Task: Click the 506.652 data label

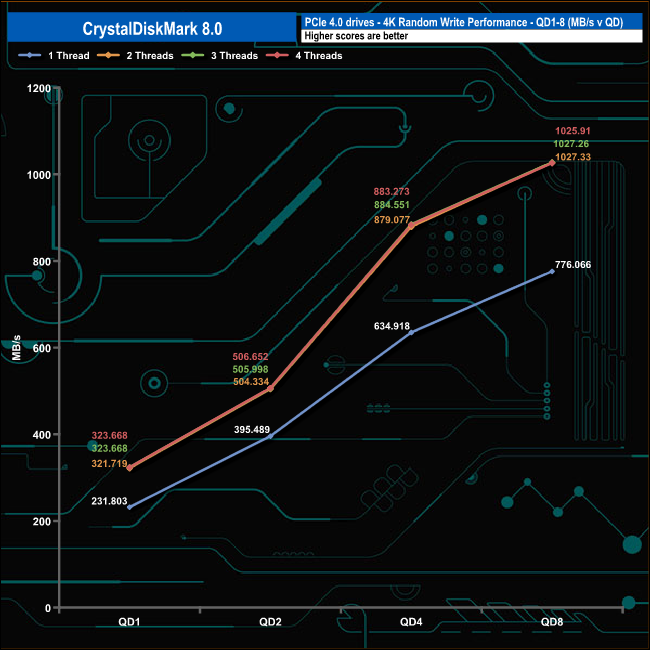Action: (x=250, y=357)
